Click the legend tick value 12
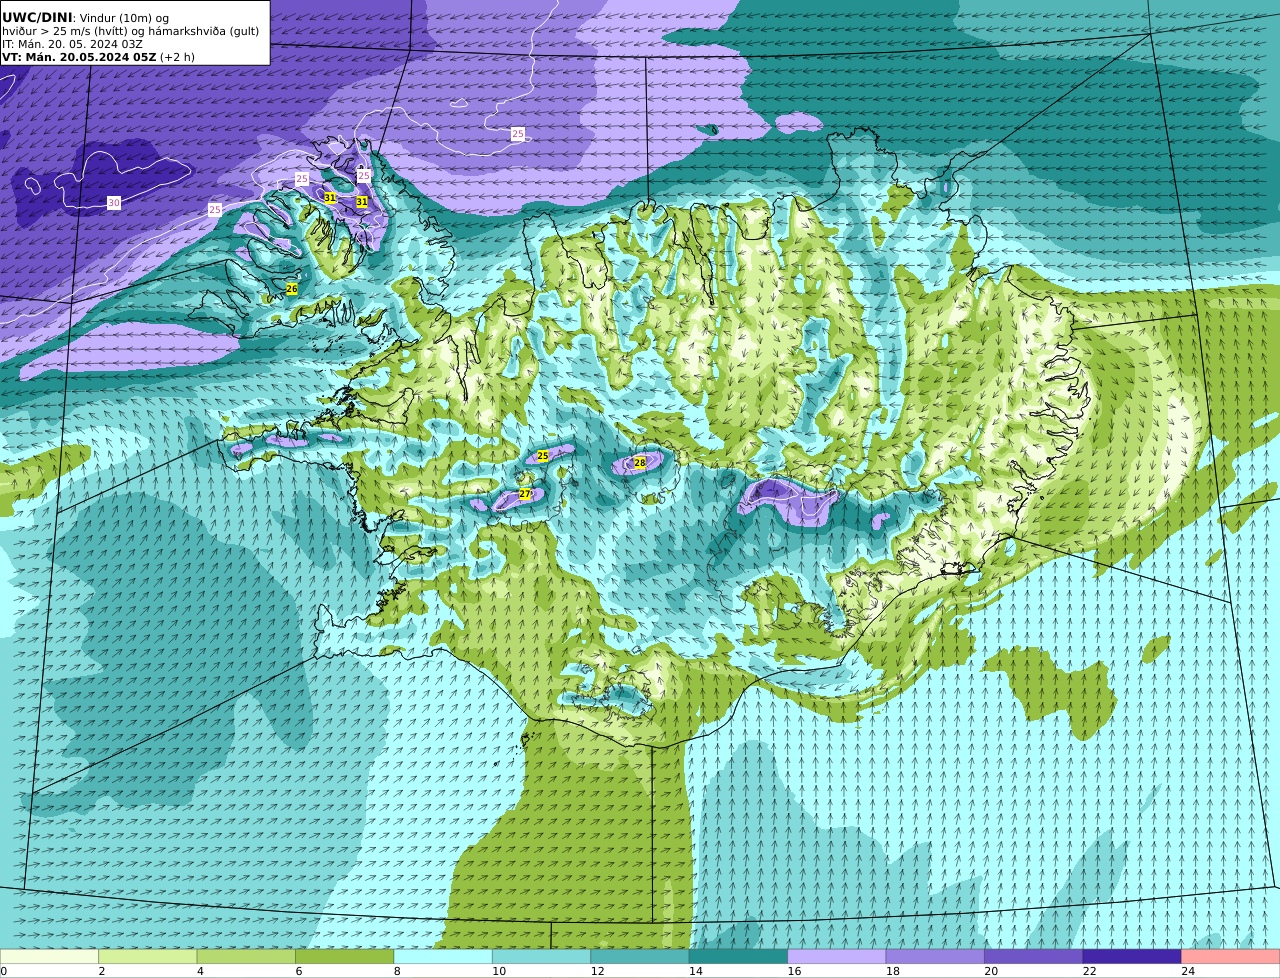 pyautogui.click(x=597, y=971)
